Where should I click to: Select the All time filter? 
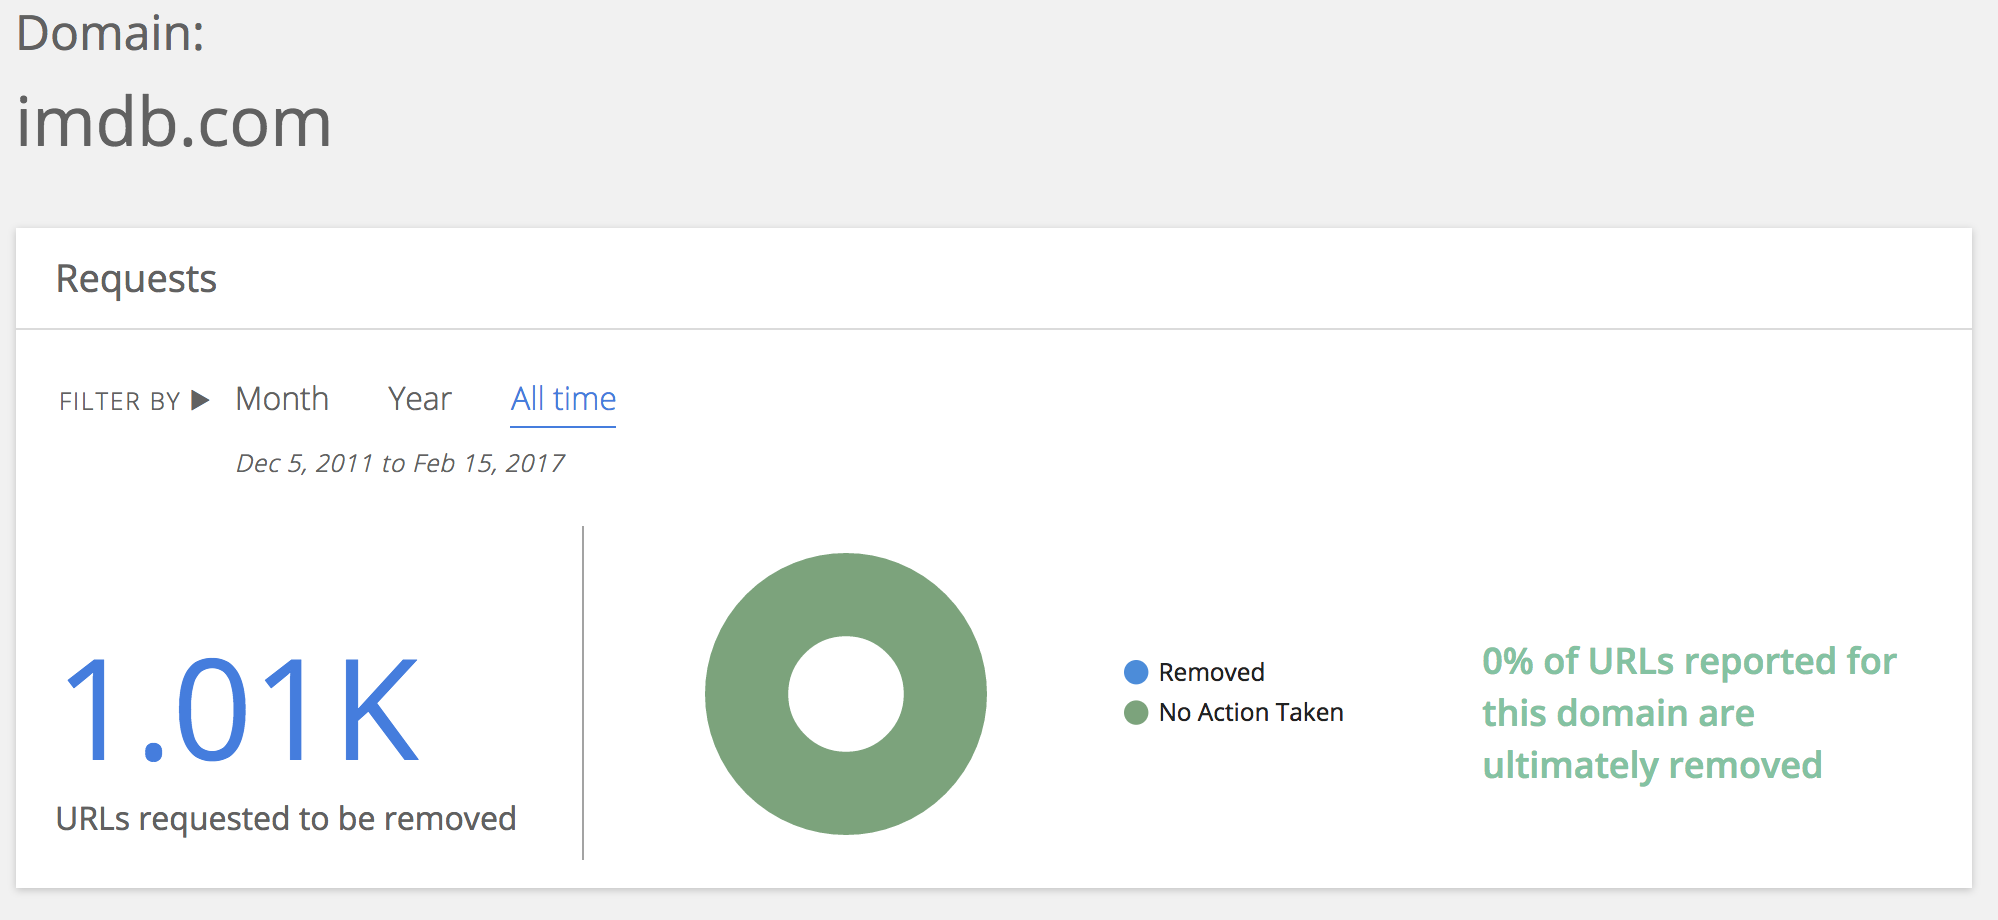[563, 399]
